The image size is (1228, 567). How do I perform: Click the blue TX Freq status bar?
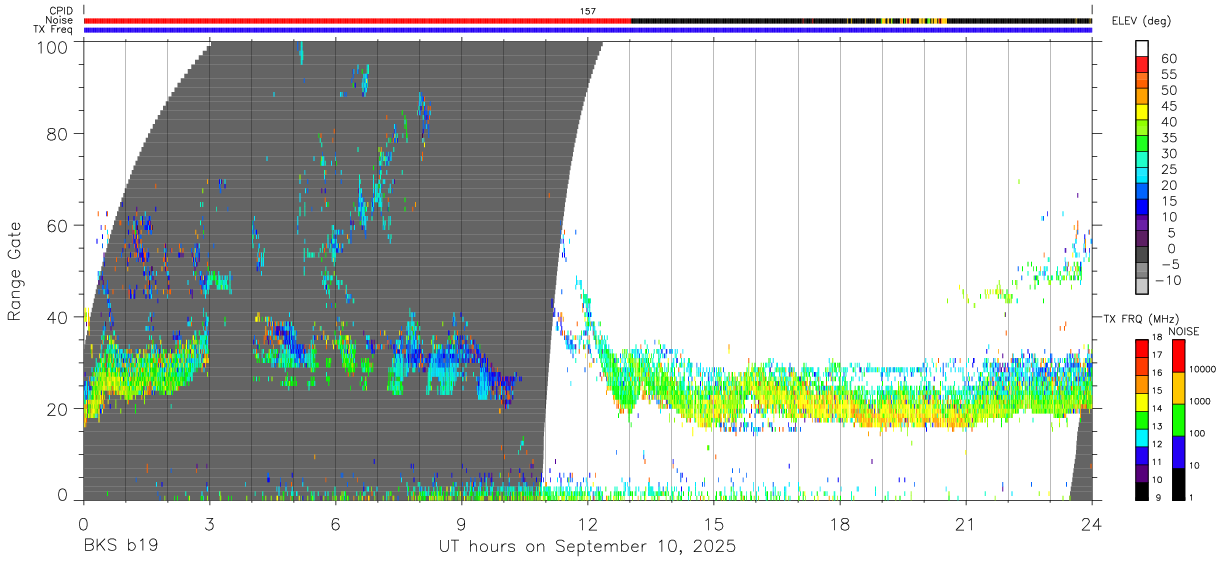tap(588, 30)
